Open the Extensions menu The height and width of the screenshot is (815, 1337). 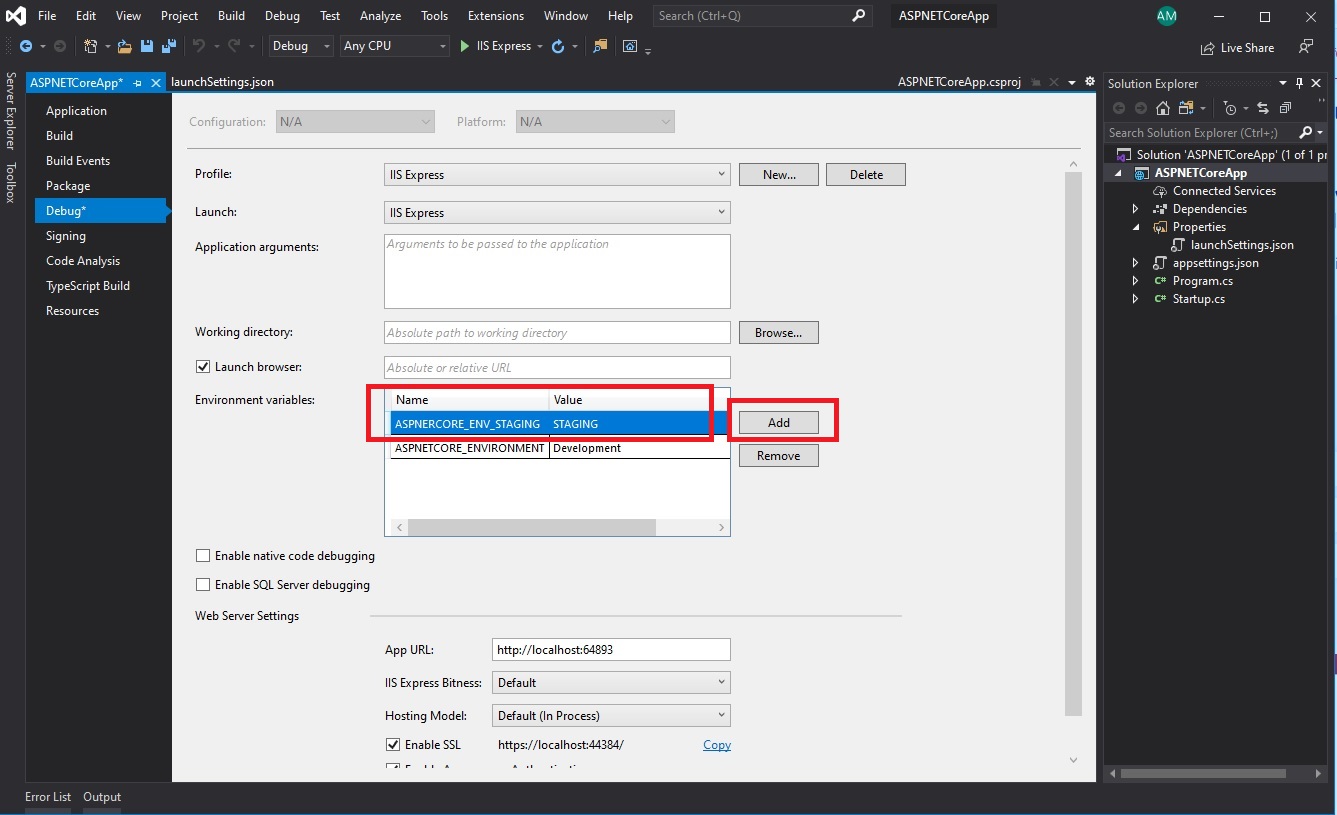click(x=496, y=16)
